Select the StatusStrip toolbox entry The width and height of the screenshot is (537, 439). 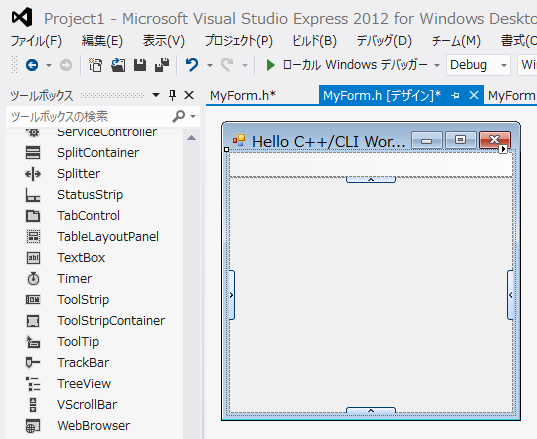[90, 195]
